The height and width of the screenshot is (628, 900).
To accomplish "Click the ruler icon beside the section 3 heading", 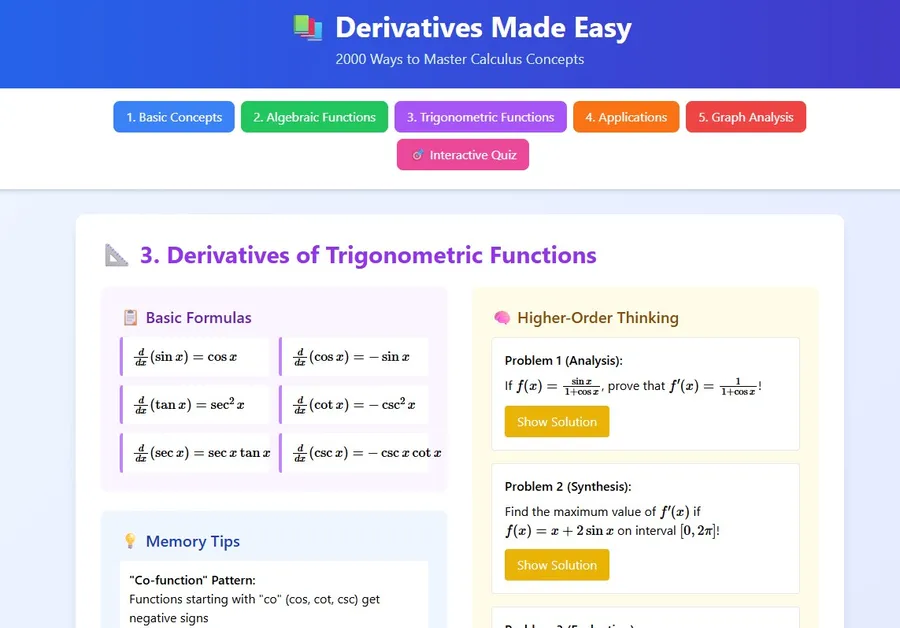I will pos(115,255).
